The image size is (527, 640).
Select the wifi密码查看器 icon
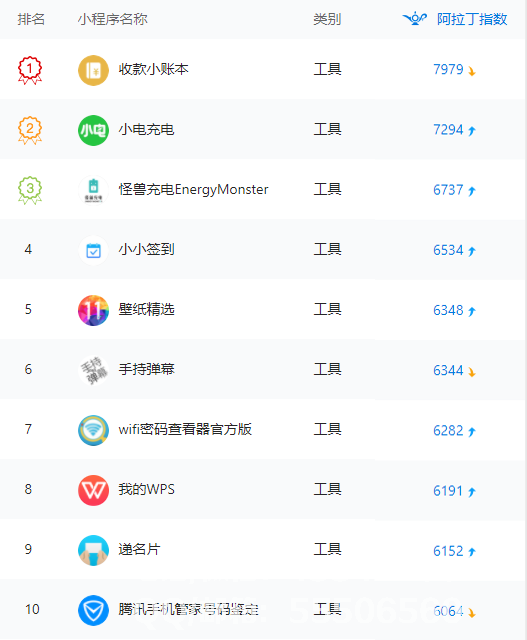pyautogui.click(x=93, y=430)
